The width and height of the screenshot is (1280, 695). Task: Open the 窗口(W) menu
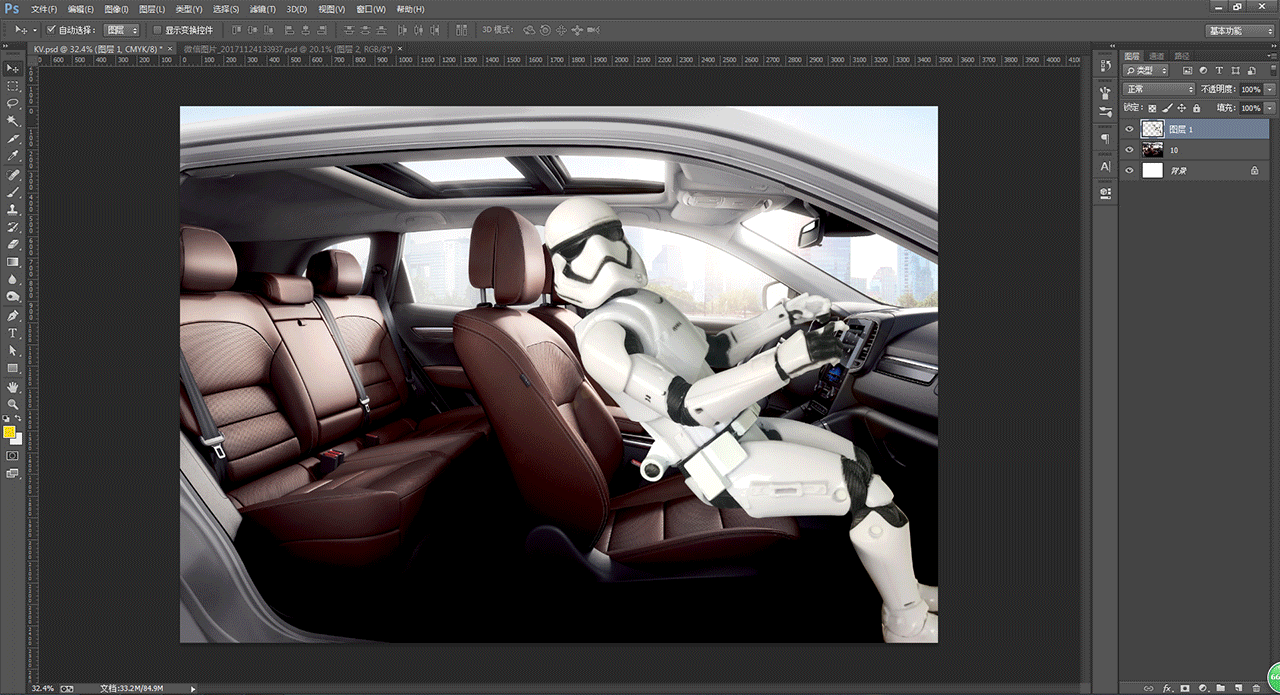pyautogui.click(x=371, y=9)
